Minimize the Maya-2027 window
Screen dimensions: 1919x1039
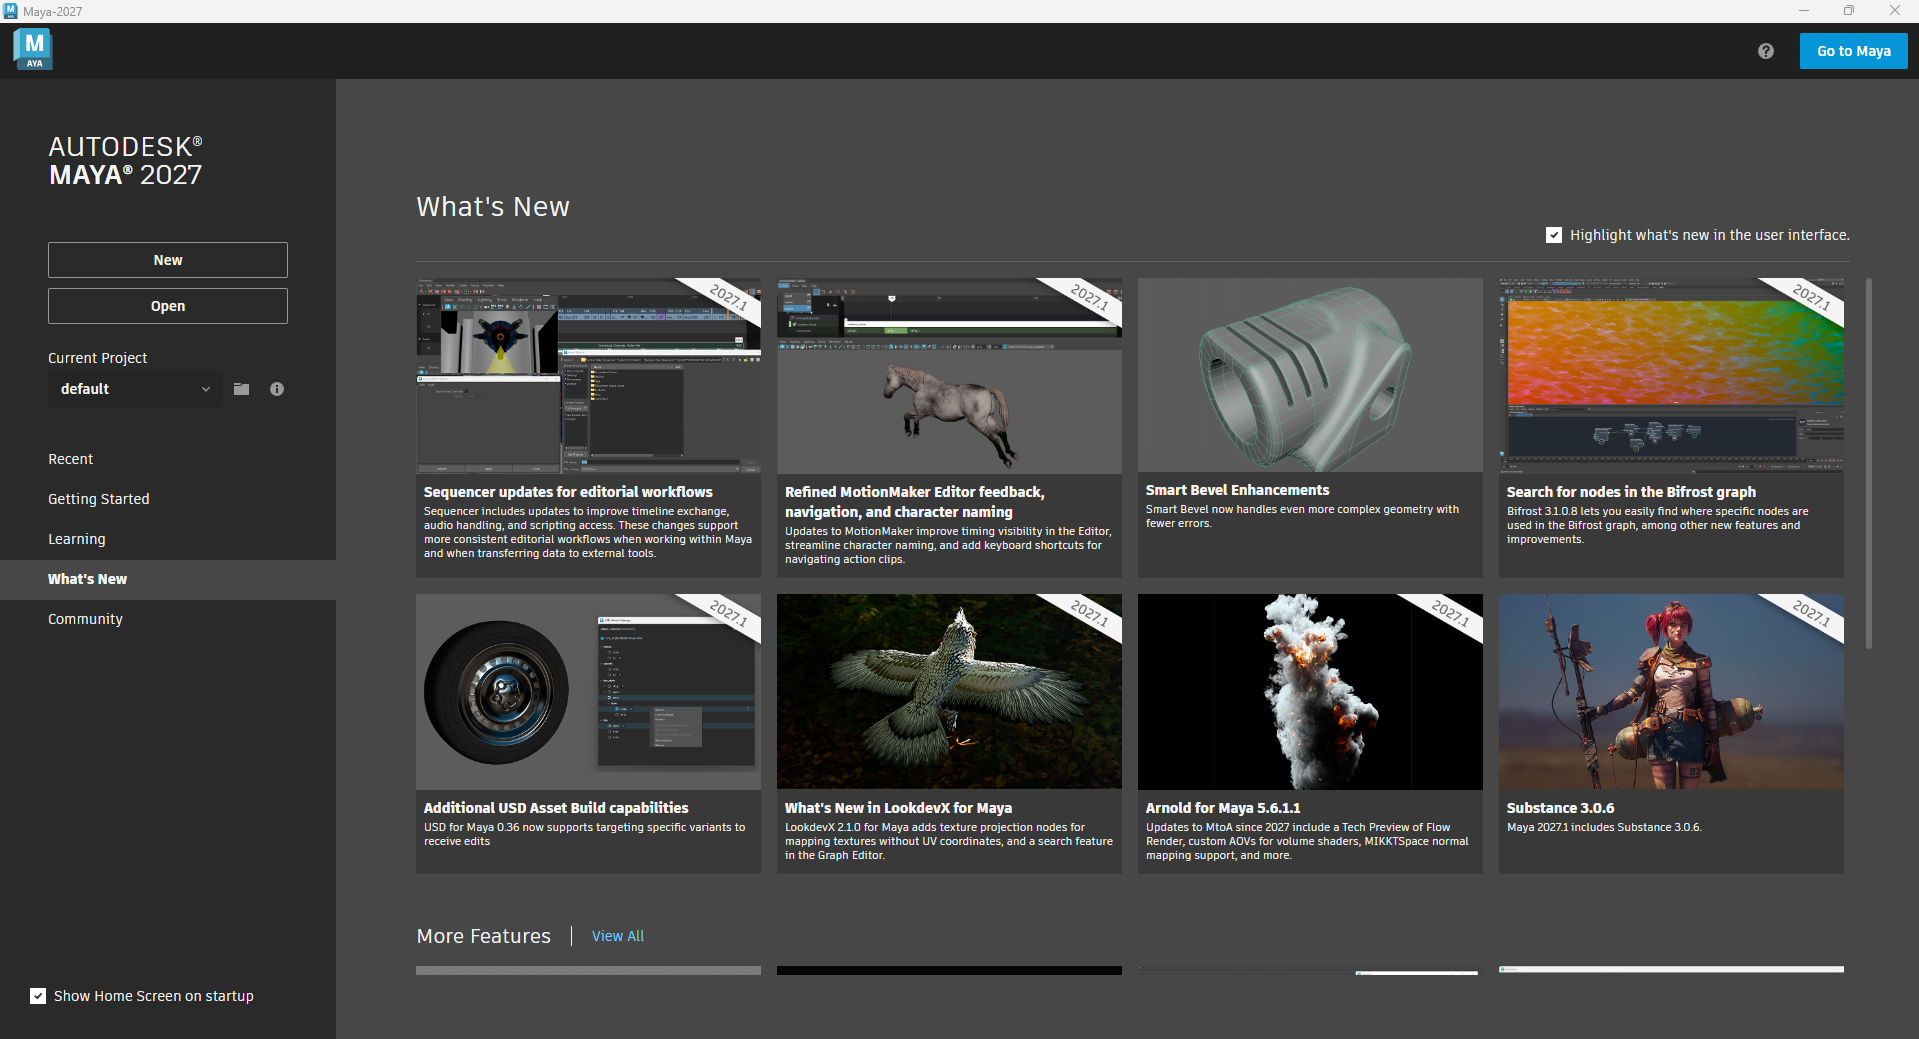[x=1804, y=11]
